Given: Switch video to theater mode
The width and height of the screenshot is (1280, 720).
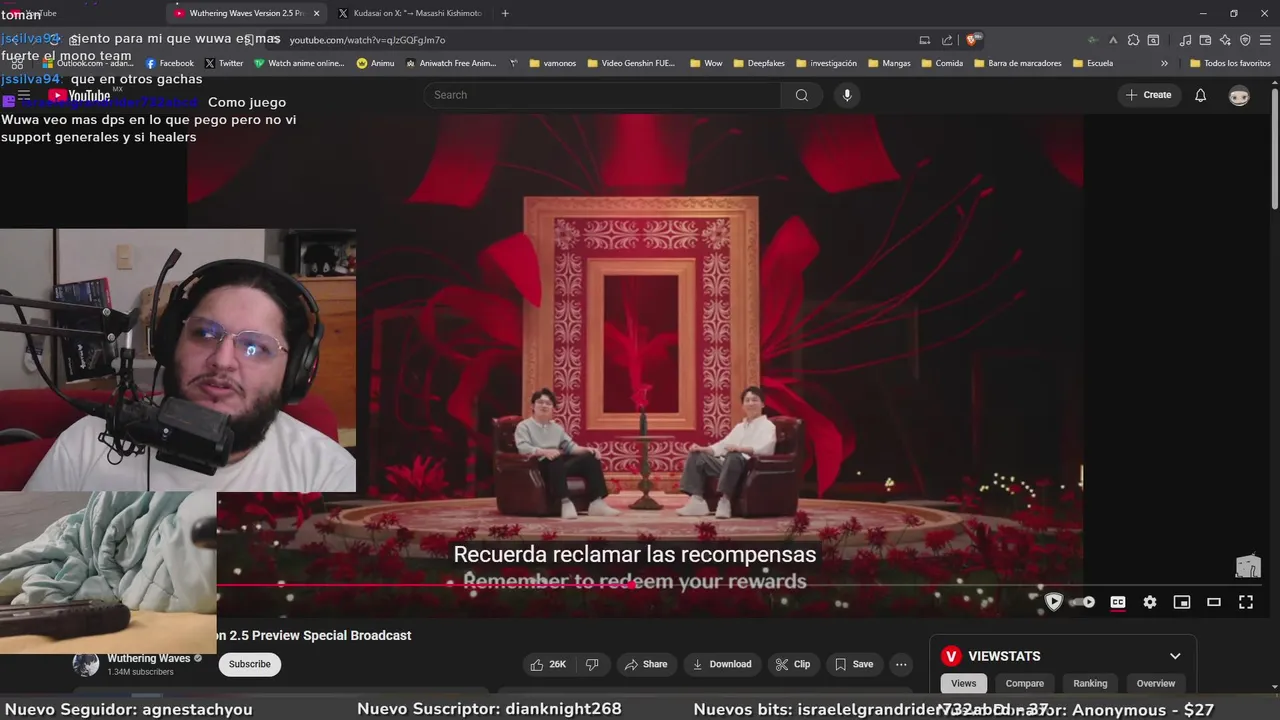Looking at the screenshot, I should 1214,602.
